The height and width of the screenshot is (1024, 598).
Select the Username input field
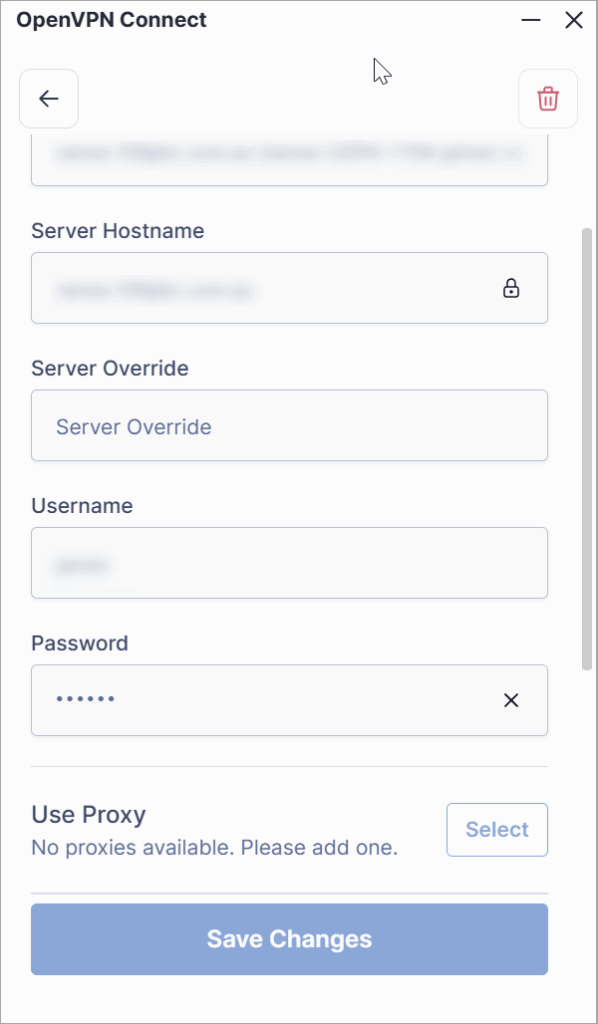[x=289, y=563]
